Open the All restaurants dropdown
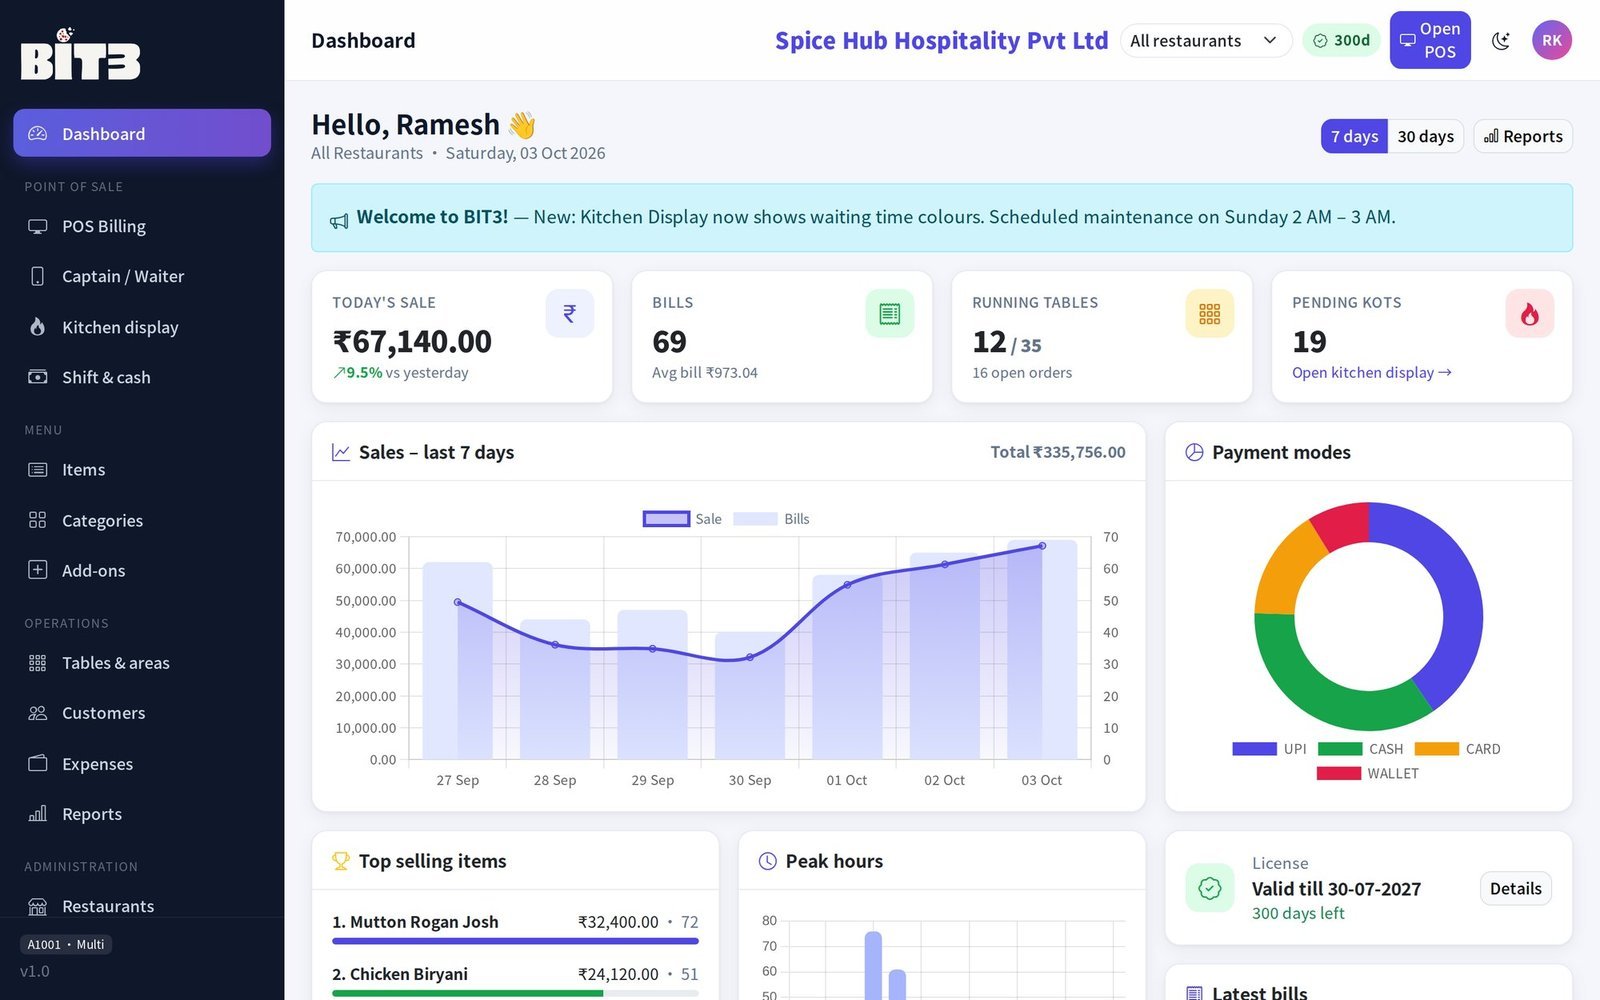1600x1000 pixels. (1206, 40)
